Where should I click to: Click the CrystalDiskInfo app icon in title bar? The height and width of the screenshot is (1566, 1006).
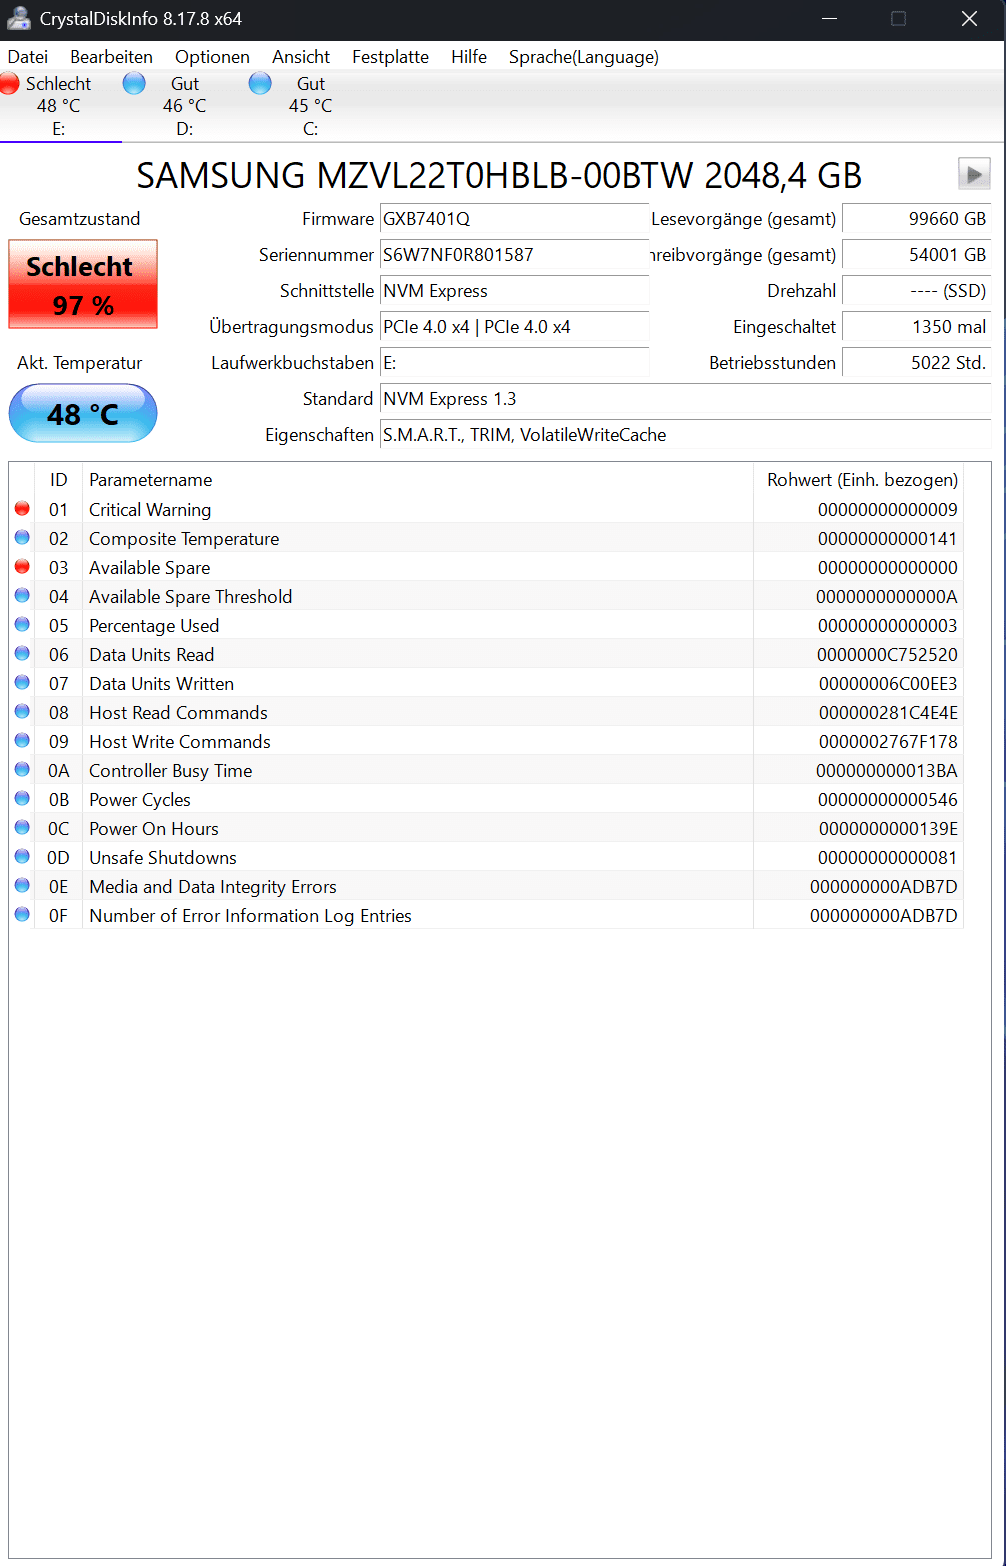point(18,19)
